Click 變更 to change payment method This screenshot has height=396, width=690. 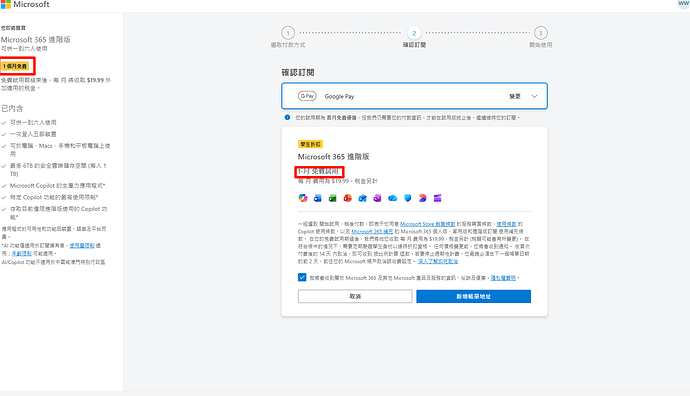click(x=515, y=96)
